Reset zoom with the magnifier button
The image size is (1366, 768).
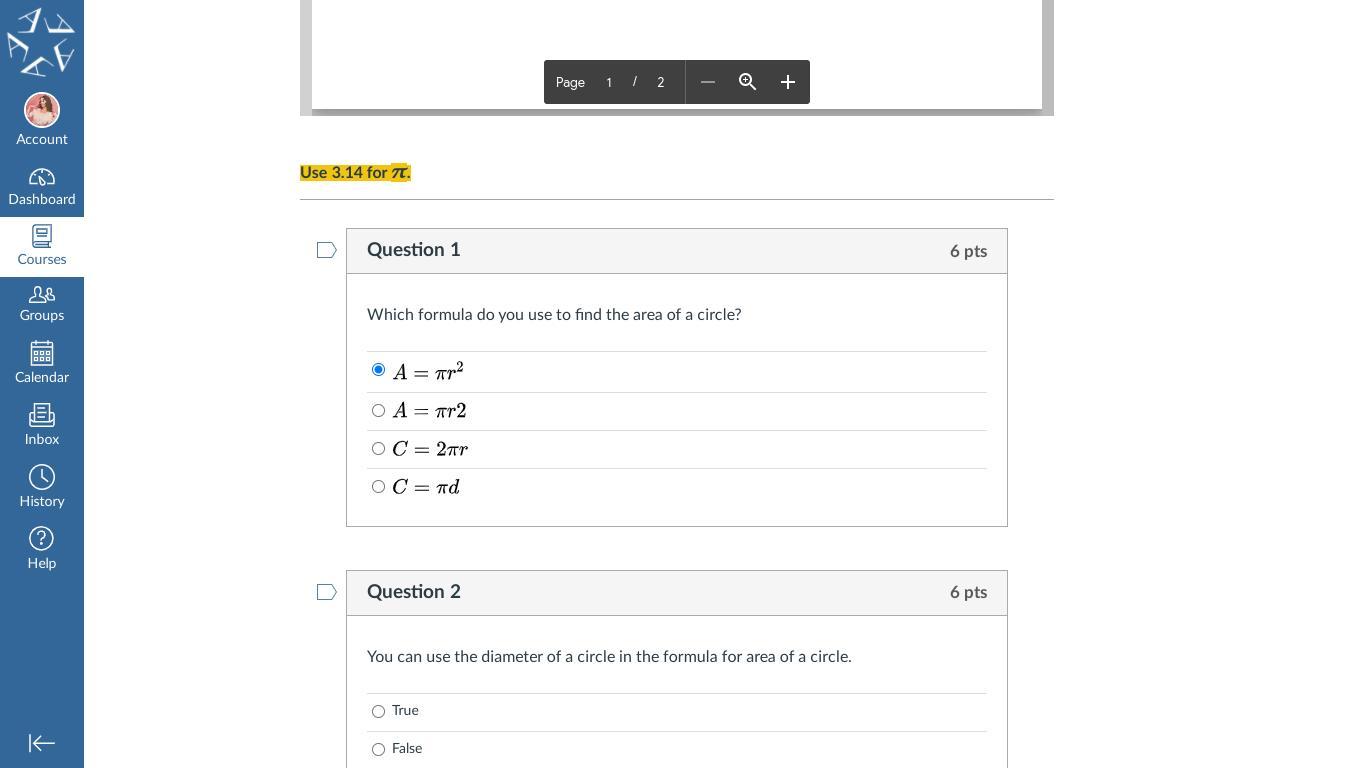pyautogui.click(x=747, y=82)
